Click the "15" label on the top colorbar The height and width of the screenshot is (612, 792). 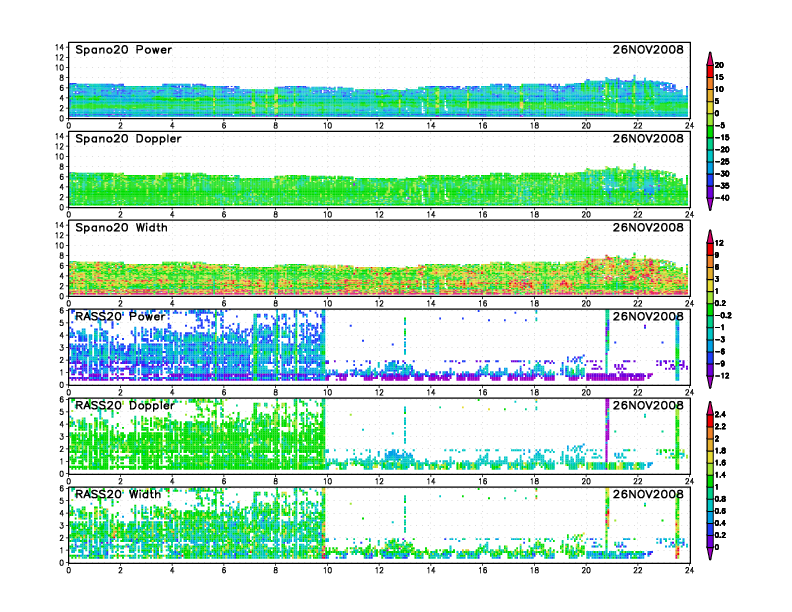[x=719, y=77]
